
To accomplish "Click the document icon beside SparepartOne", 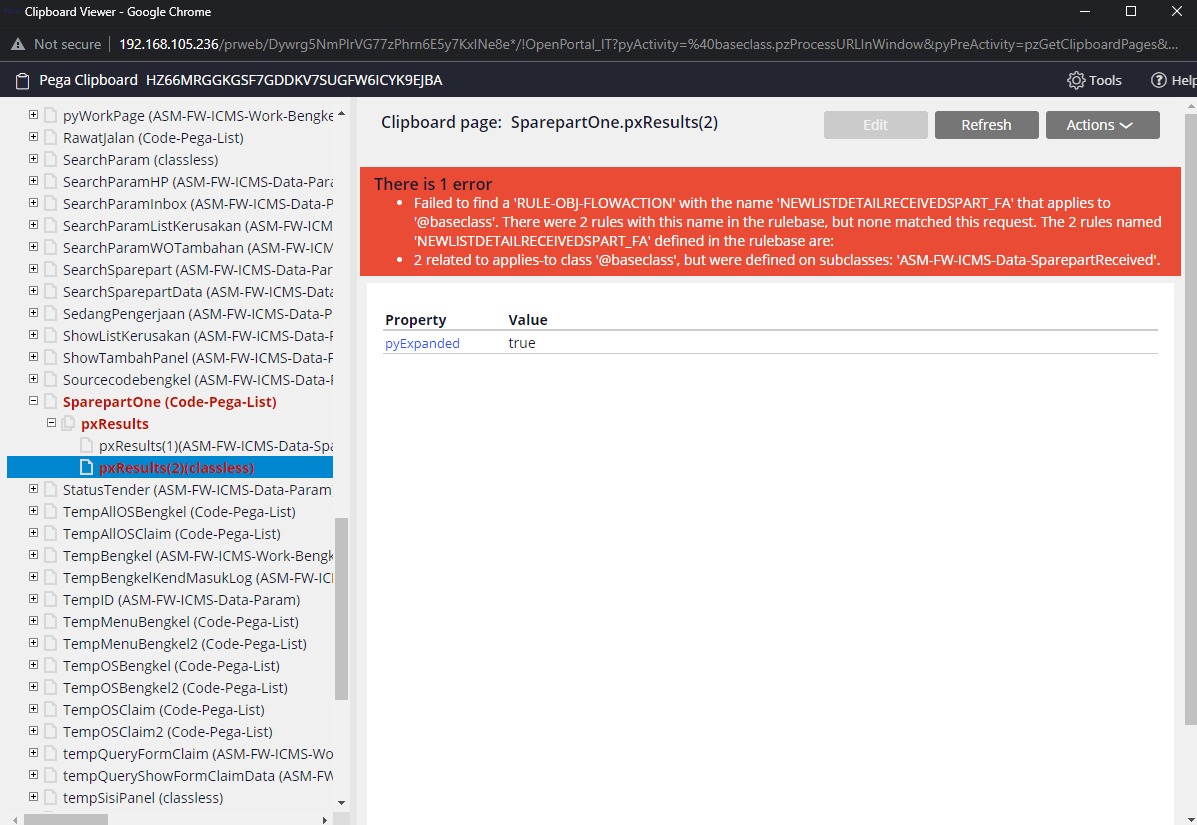I will [48, 401].
